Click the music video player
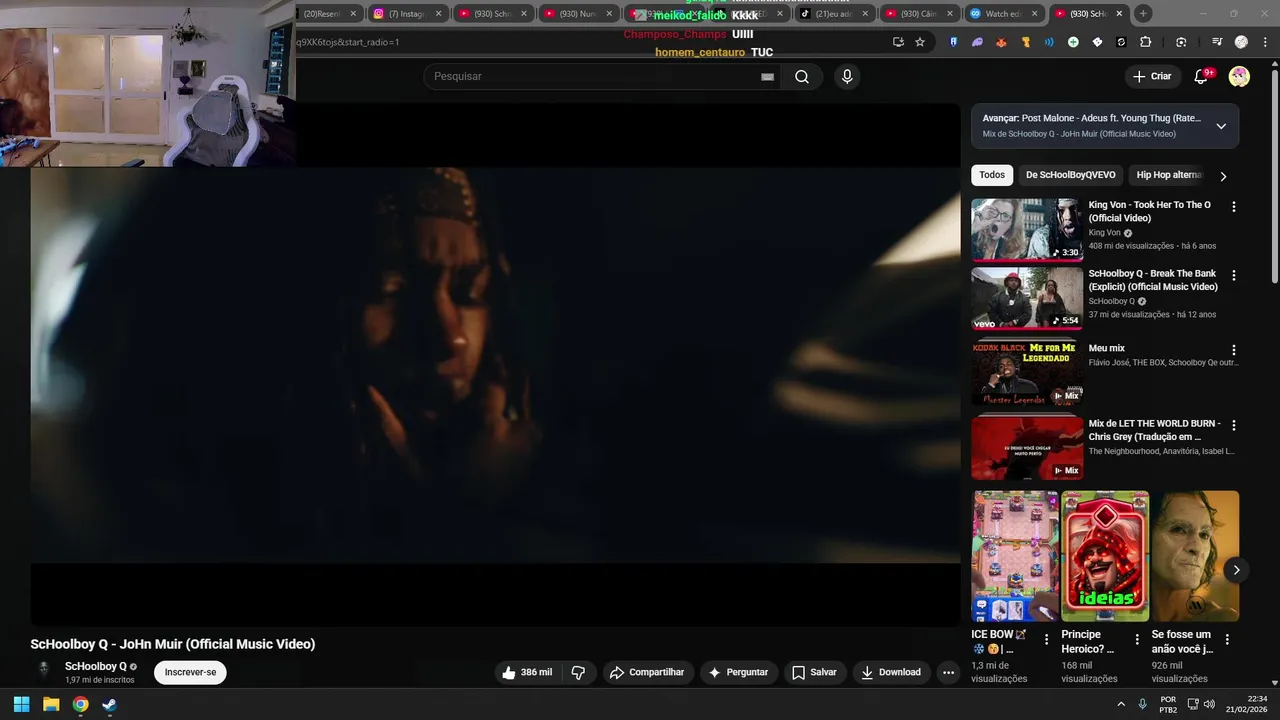The height and width of the screenshot is (720, 1280). pos(495,365)
